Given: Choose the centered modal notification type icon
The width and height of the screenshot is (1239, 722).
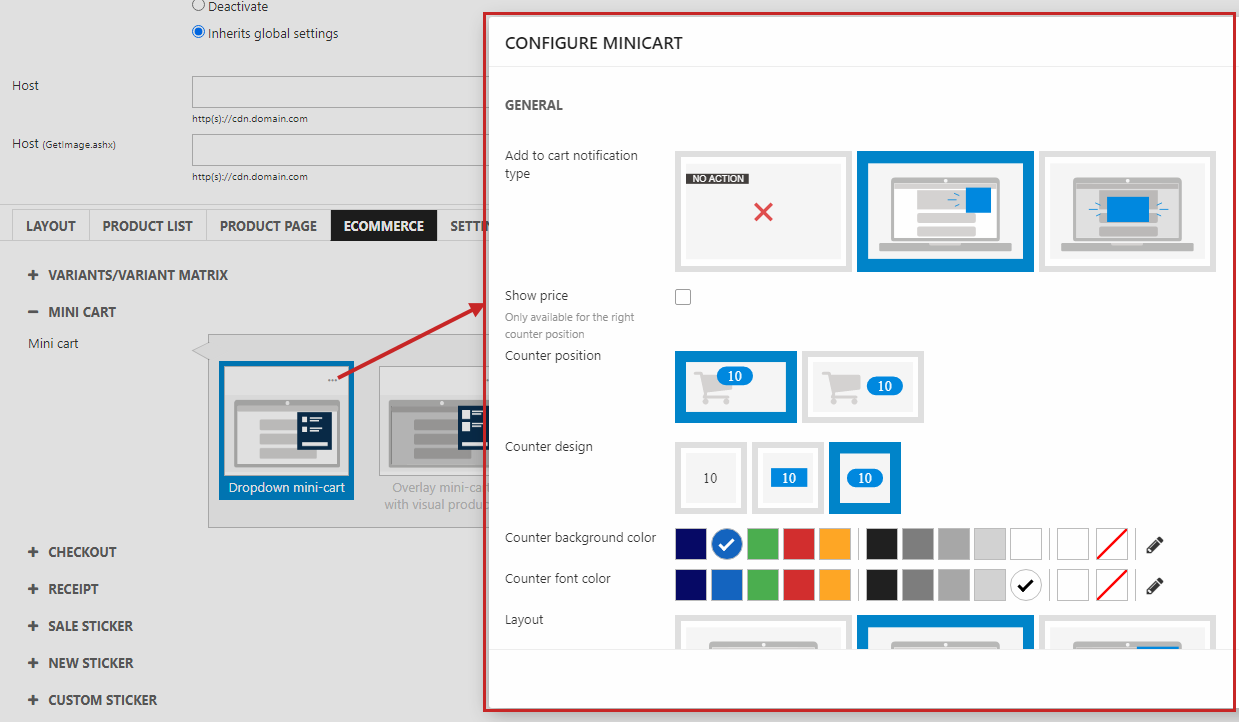Looking at the screenshot, I should click(x=1127, y=211).
